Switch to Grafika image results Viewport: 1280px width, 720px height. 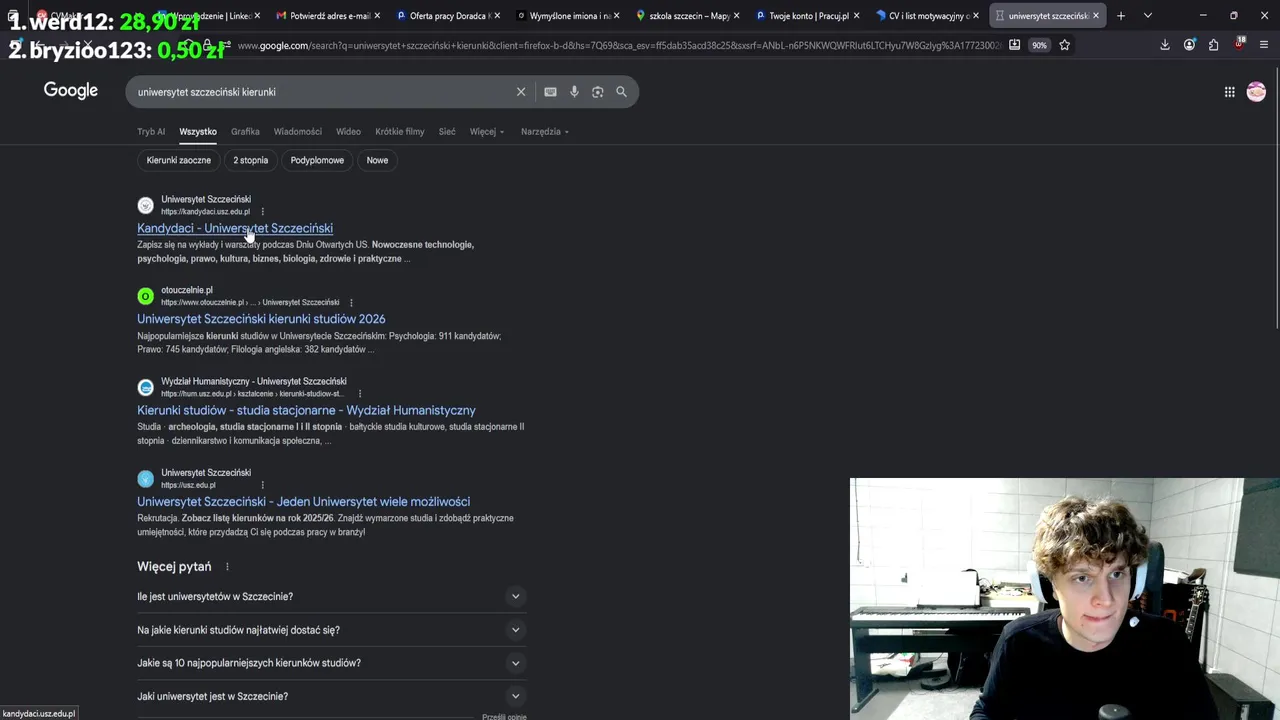[x=245, y=132]
